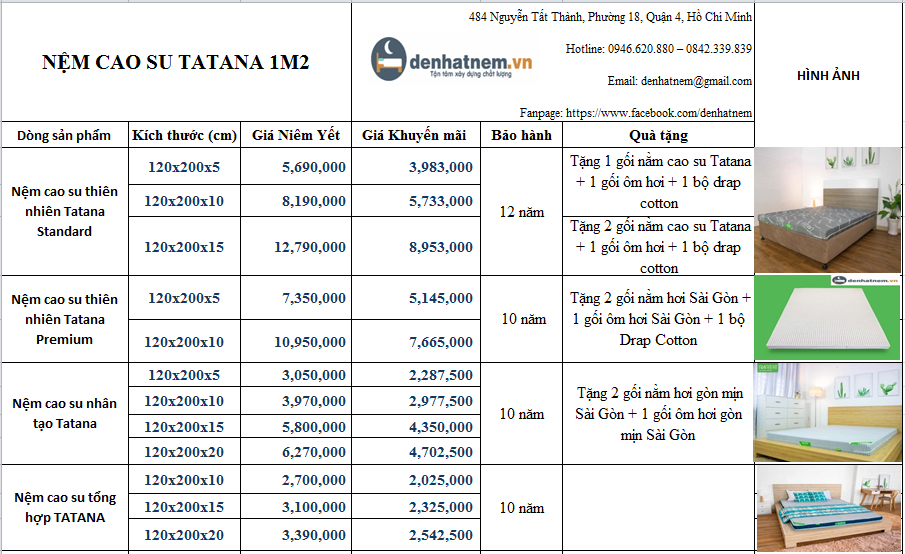Select the 120x200x20 size beside 3,390,000
Viewport: 905px width, 554px height.
click(x=184, y=535)
